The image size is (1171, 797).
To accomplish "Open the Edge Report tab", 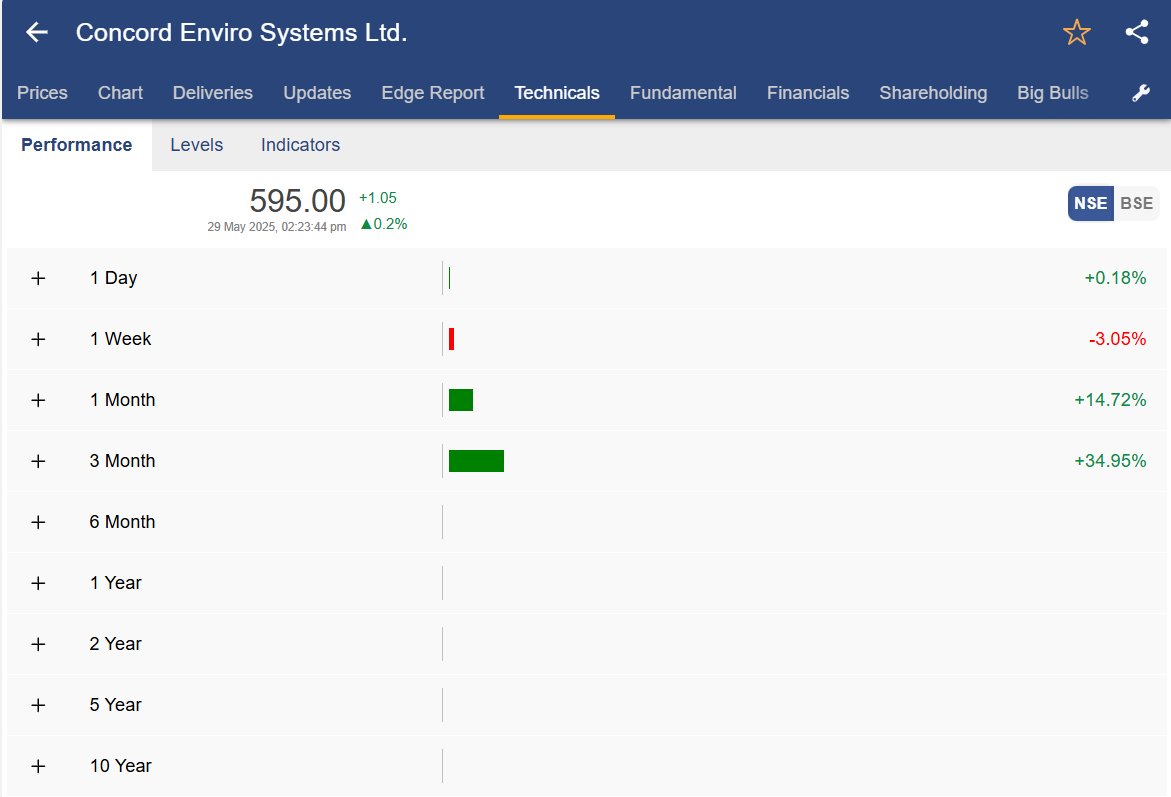I will pos(432,93).
